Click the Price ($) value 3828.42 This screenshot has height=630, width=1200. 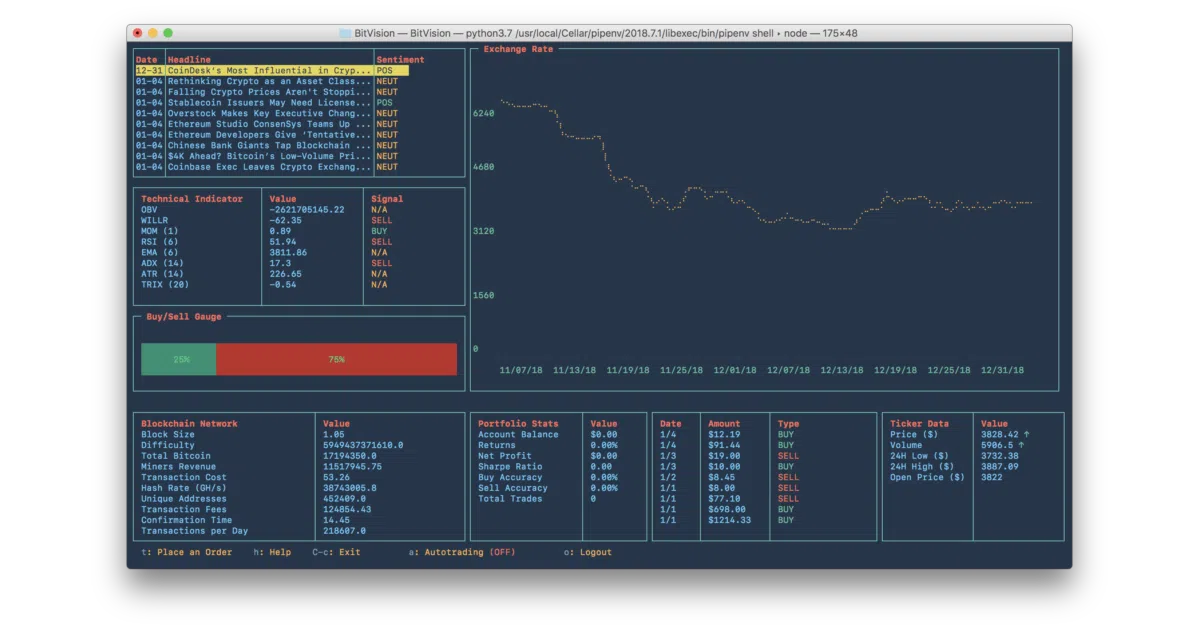coord(1000,435)
